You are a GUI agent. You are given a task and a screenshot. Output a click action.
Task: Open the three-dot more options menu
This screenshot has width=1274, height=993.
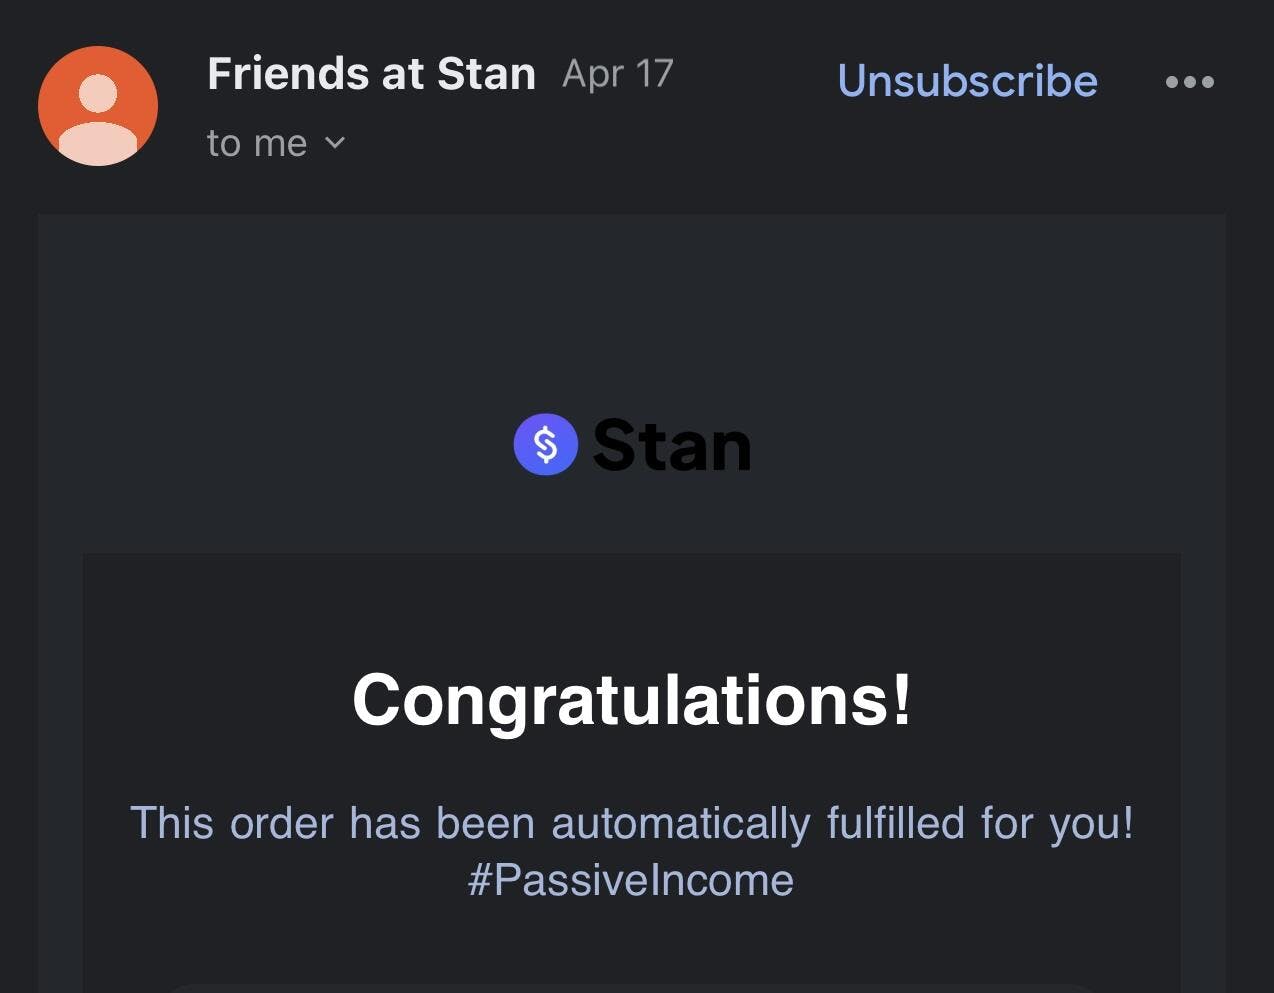point(1190,82)
